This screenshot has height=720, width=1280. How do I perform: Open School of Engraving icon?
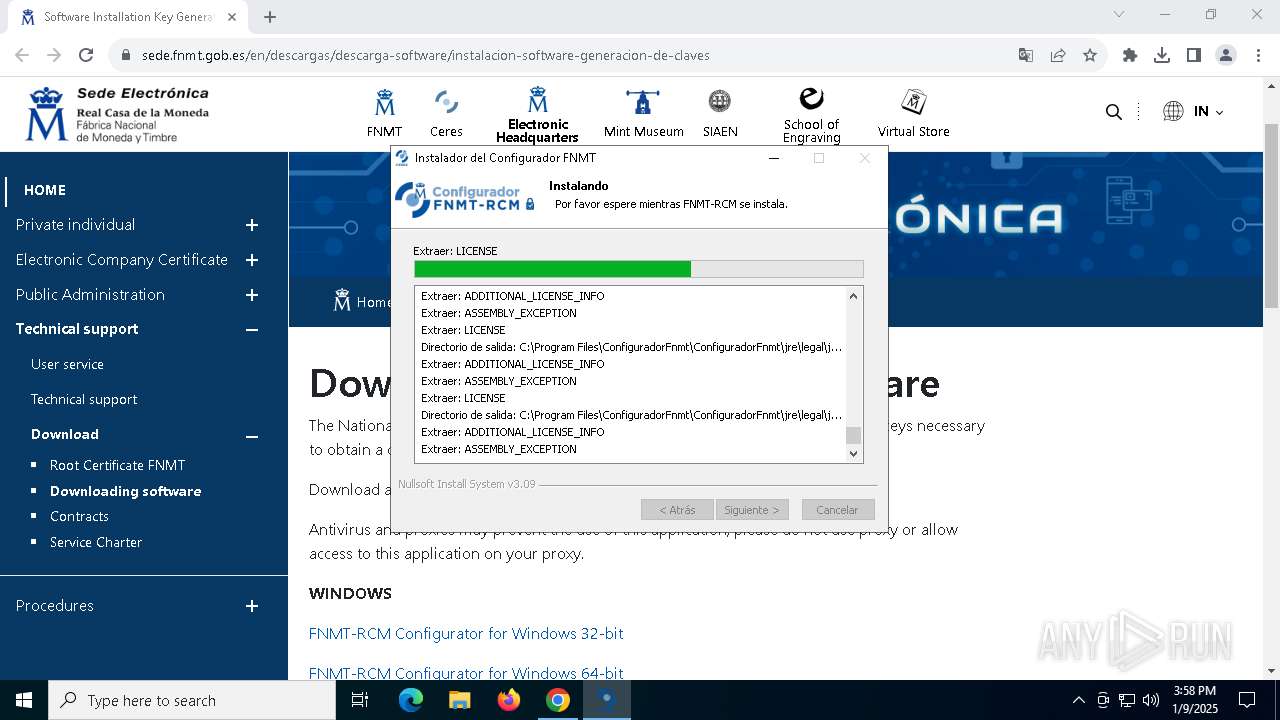pyautogui.click(x=811, y=98)
